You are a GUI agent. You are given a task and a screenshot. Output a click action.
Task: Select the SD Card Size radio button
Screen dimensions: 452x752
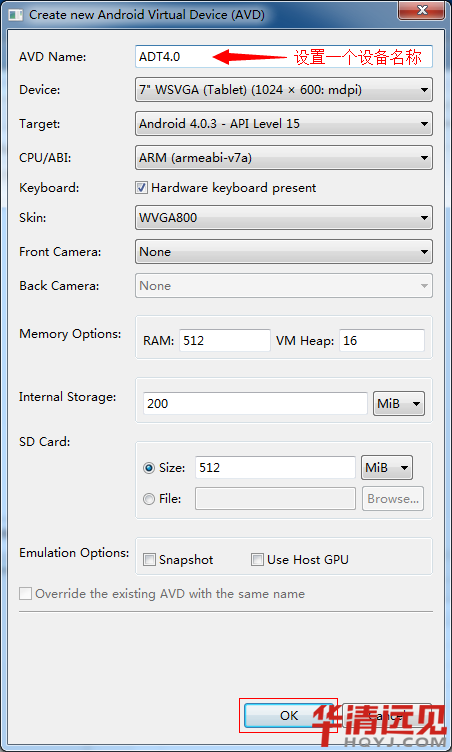click(x=149, y=468)
